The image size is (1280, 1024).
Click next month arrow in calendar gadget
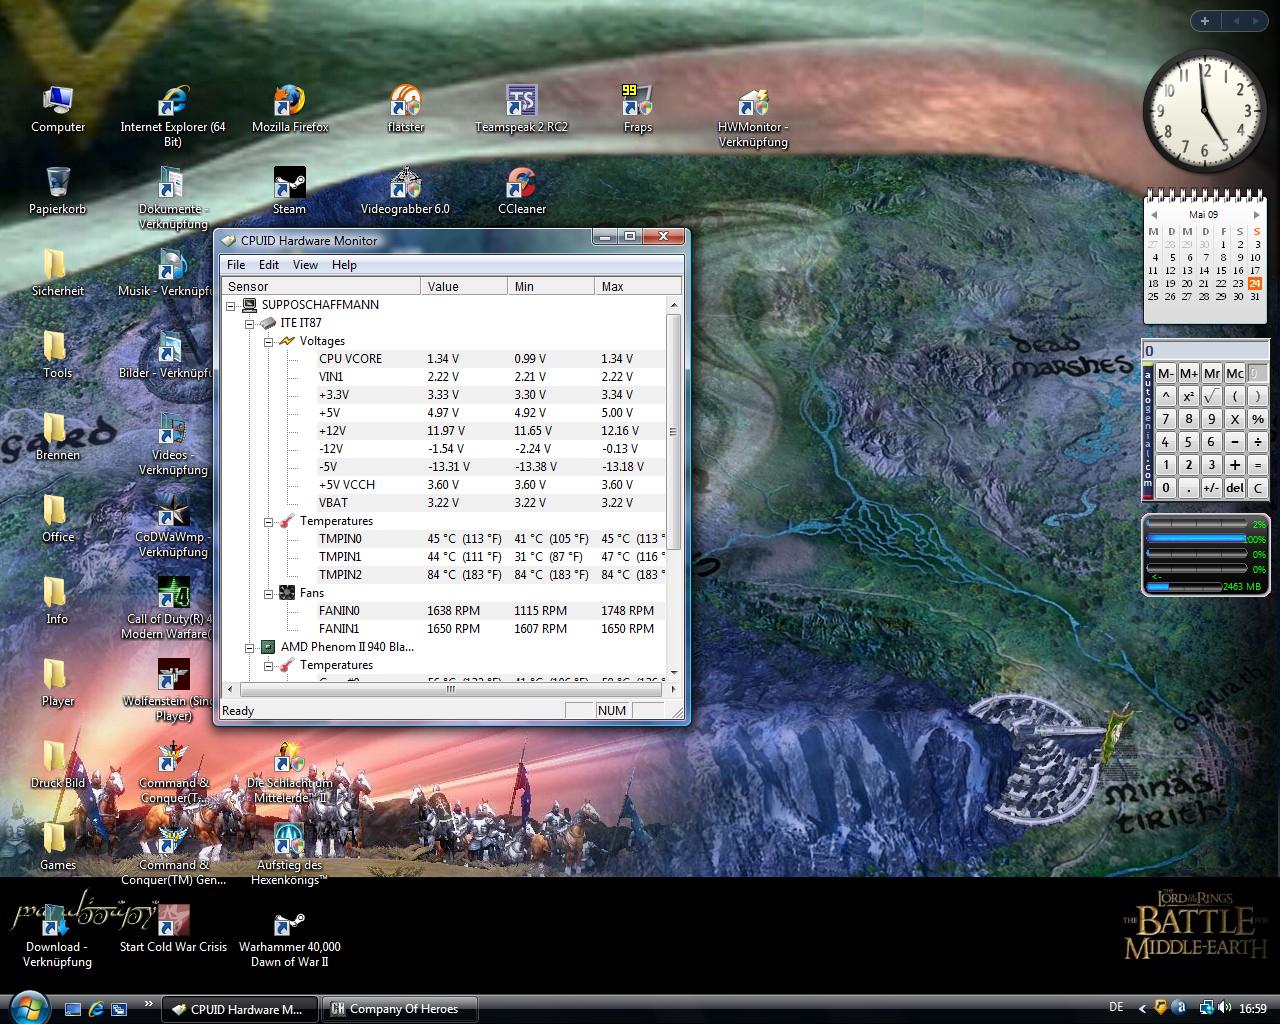1257,215
